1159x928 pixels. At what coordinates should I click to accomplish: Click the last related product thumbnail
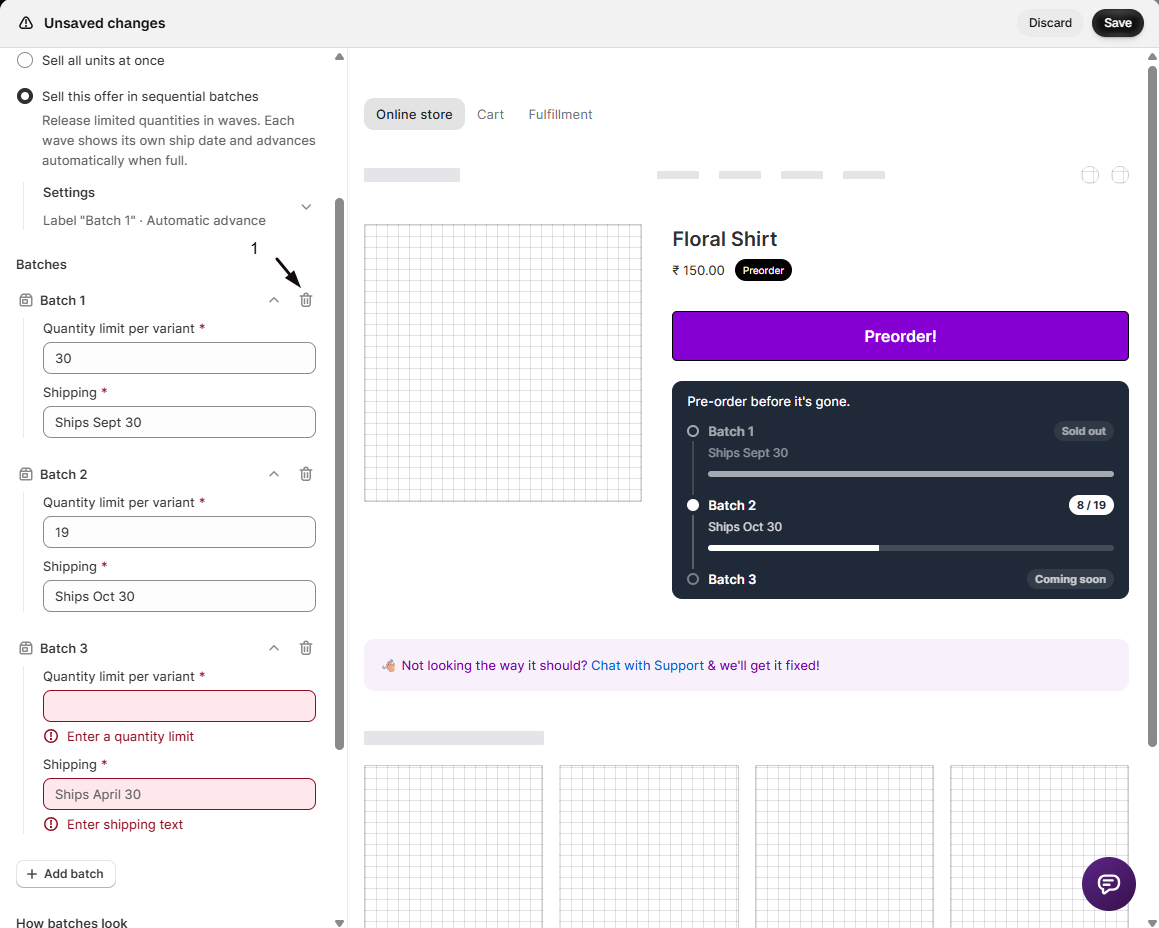click(1039, 846)
